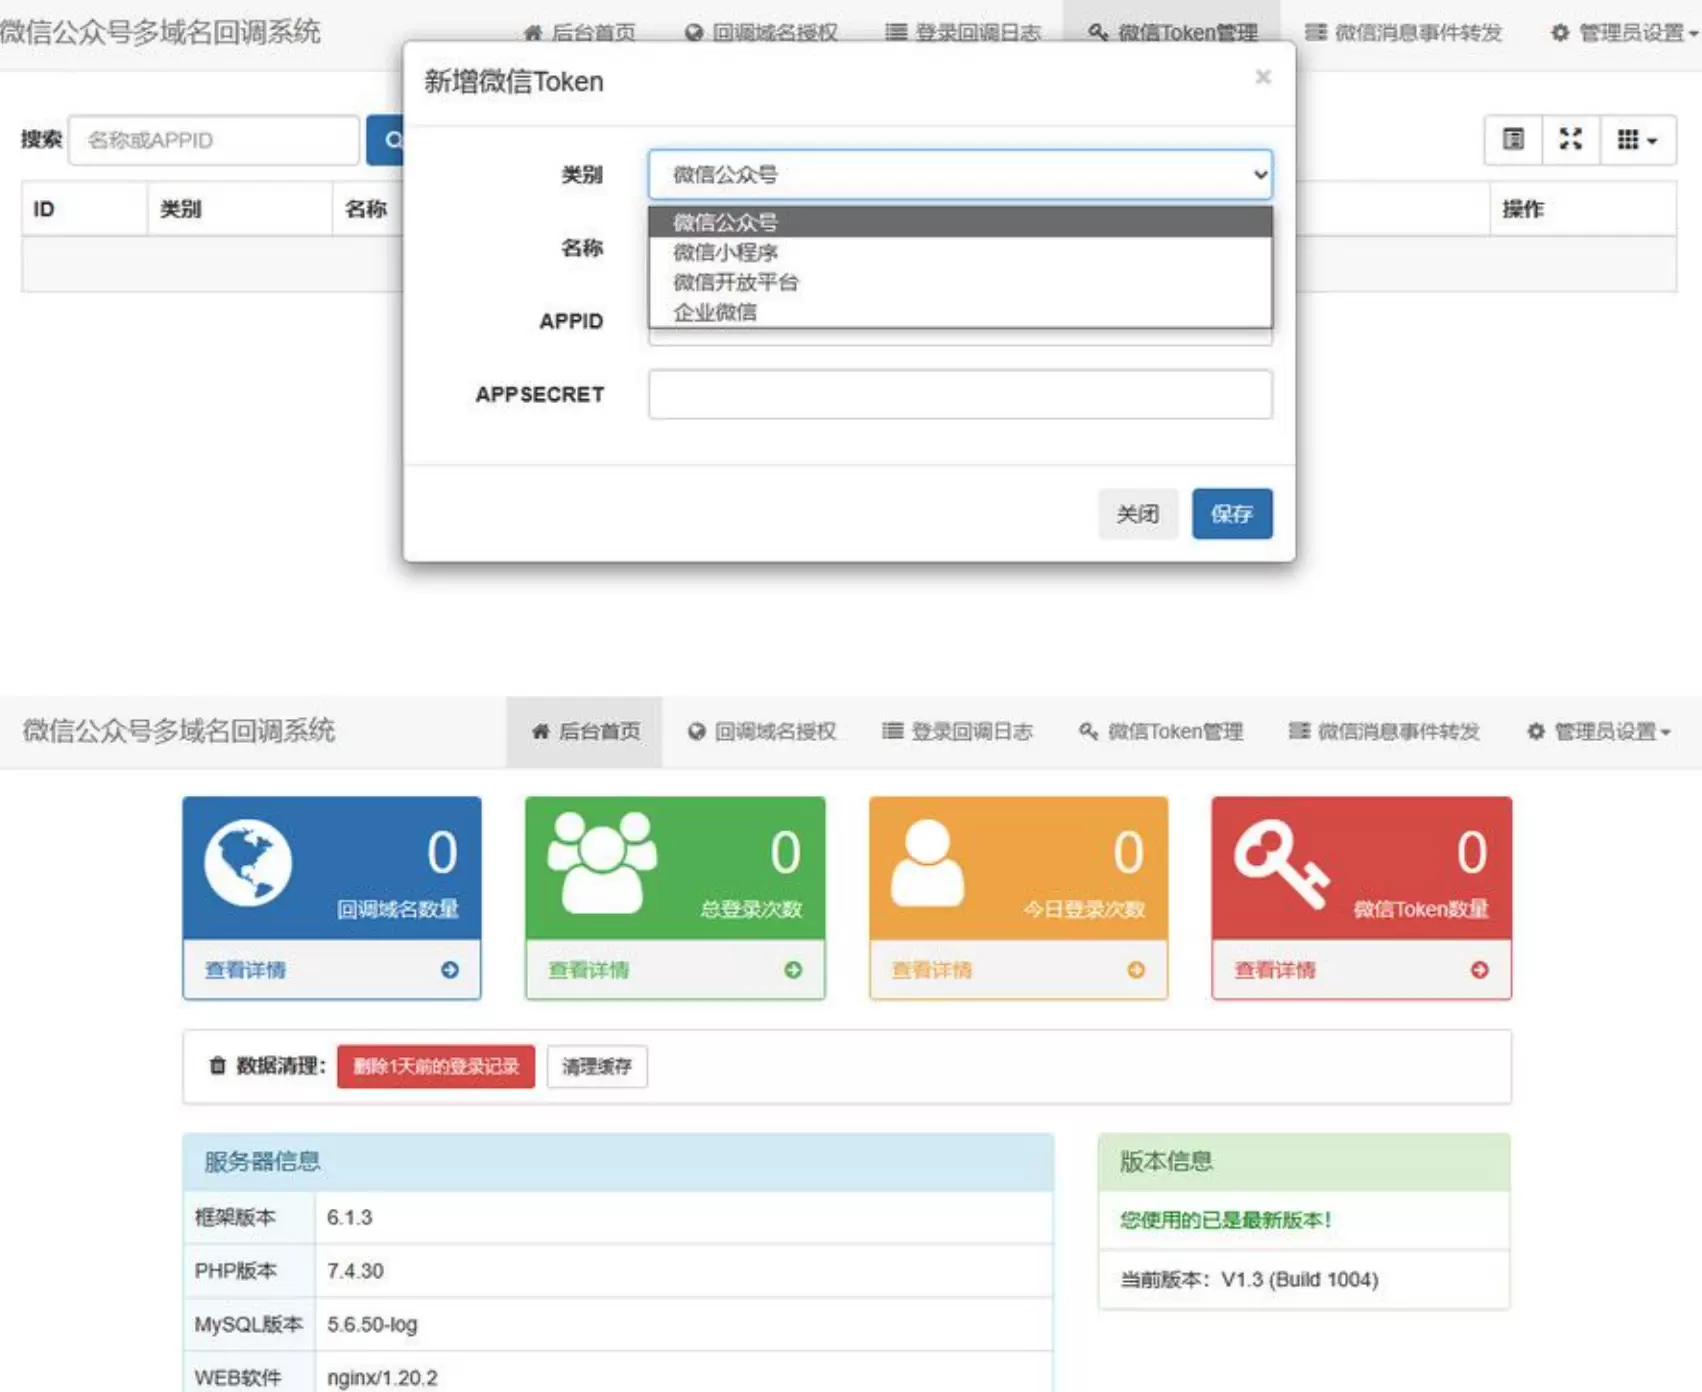
Task: Click 微信Token管理 in lower navbar
Action: (1161, 731)
